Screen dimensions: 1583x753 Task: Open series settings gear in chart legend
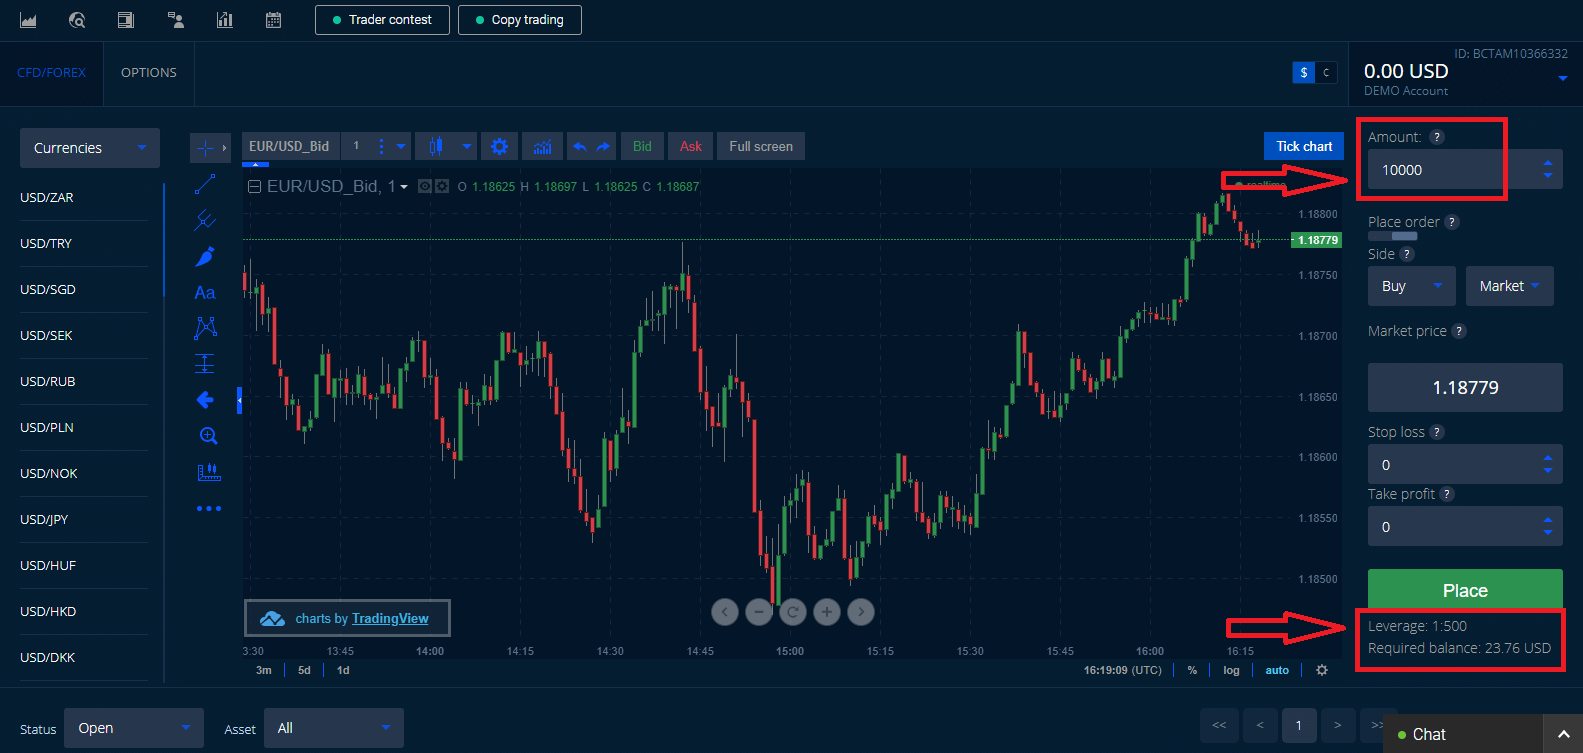pos(441,186)
